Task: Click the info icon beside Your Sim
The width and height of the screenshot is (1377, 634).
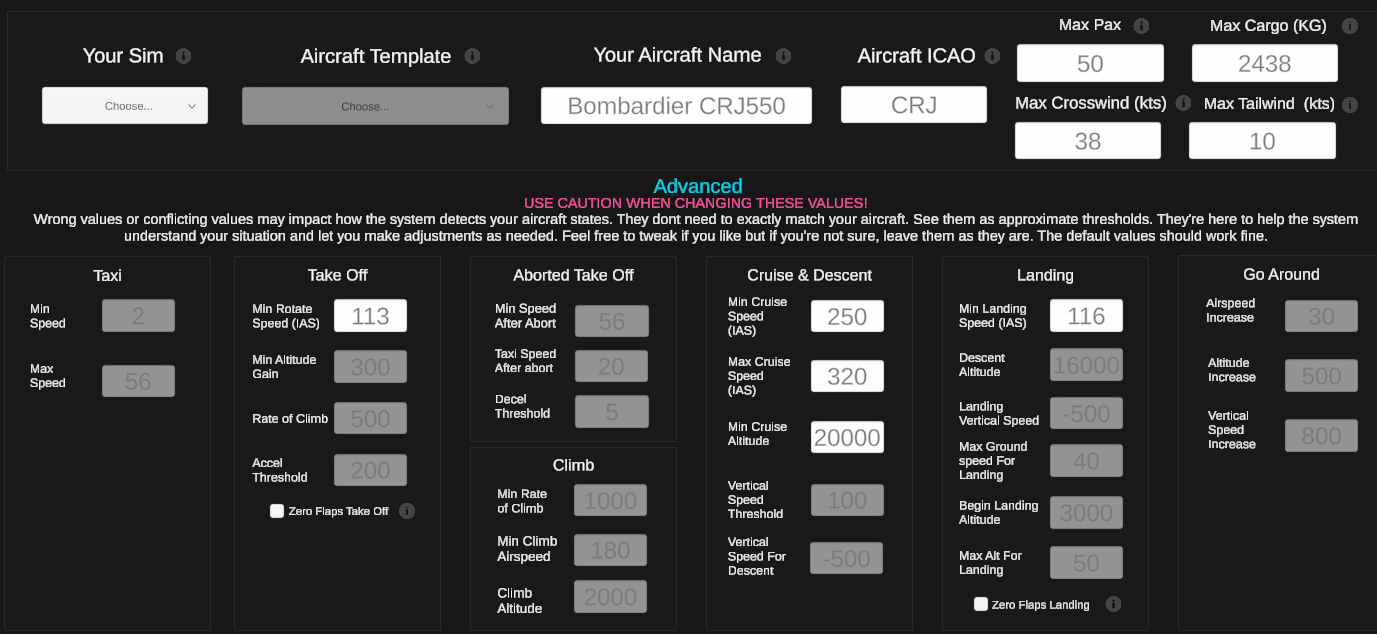Action: [183, 56]
